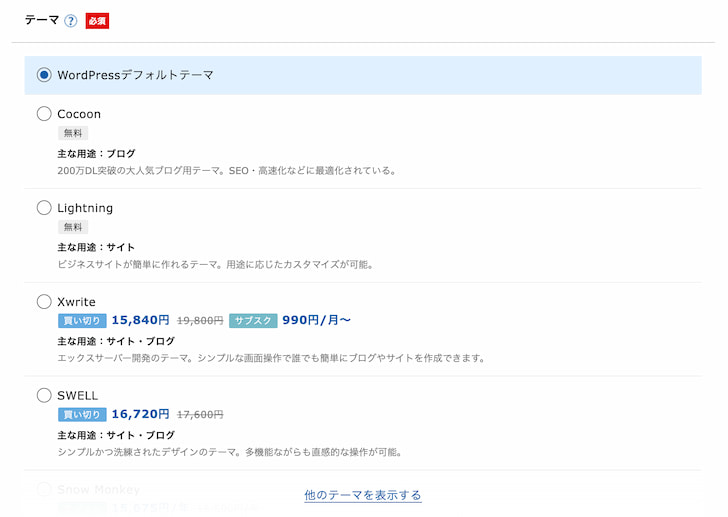Viewport: 728px width, 517px height.
Task: Click the 買い切り badge under Xwrite
Action: click(82, 321)
